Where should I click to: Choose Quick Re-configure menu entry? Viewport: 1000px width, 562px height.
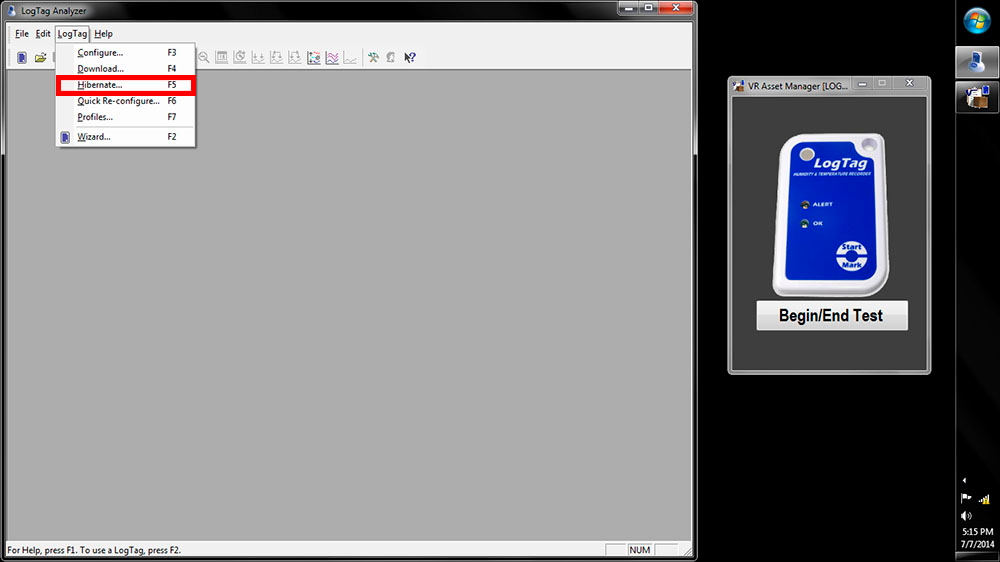point(118,101)
